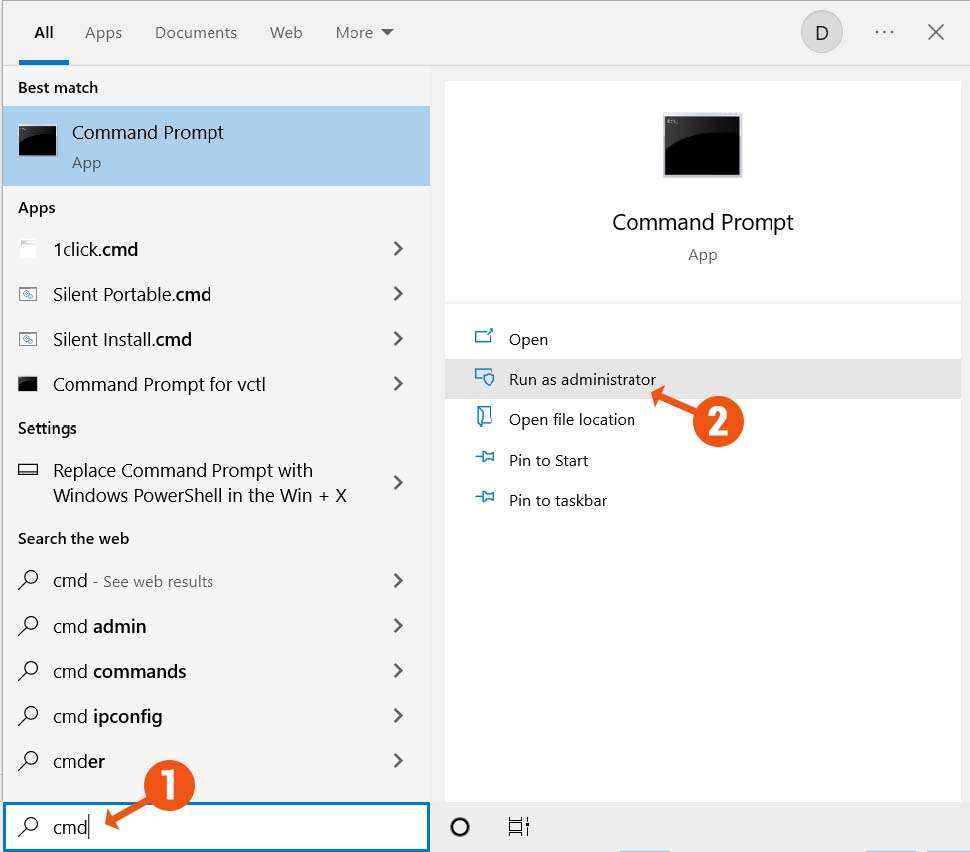Screen dimensions: 970x852
Task: Open the three-dot options menu
Action: click(x=884, y=32)
